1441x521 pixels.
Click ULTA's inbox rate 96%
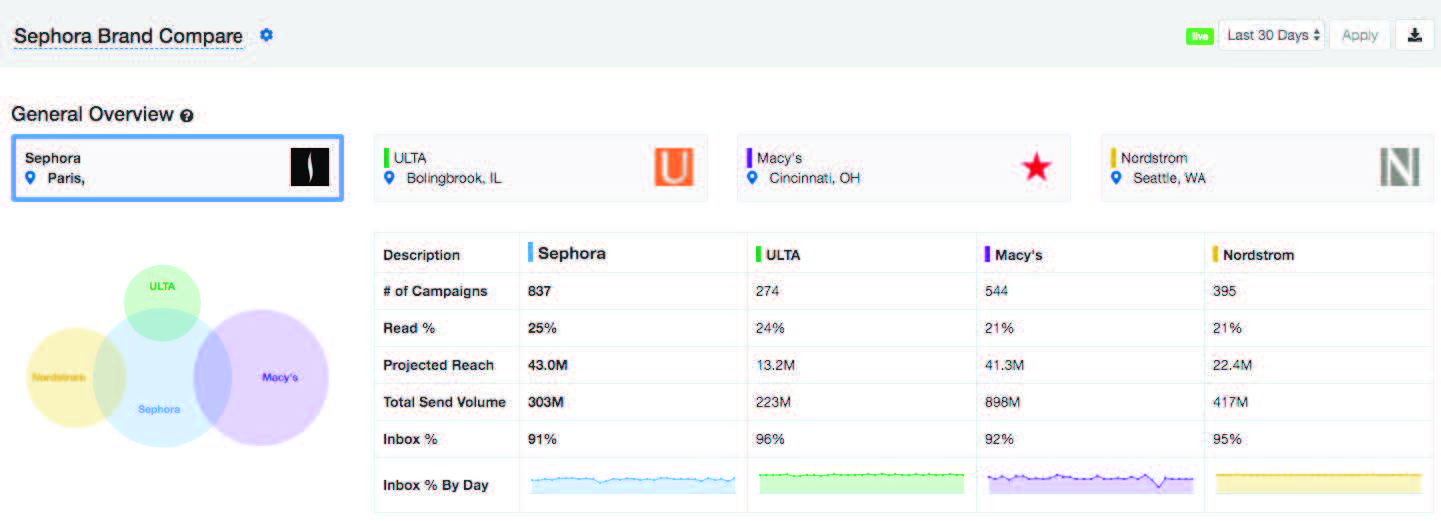pyautogui.click(x=770, y=439)
